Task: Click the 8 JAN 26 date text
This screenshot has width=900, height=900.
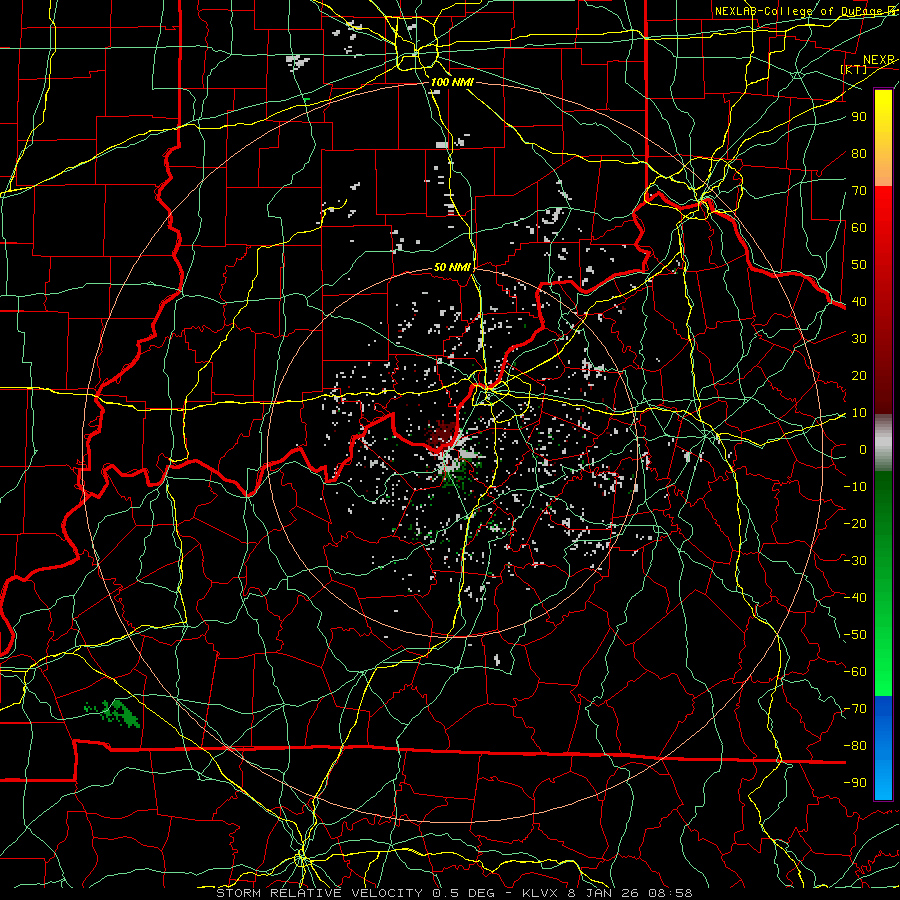Action: pos(603,893)
